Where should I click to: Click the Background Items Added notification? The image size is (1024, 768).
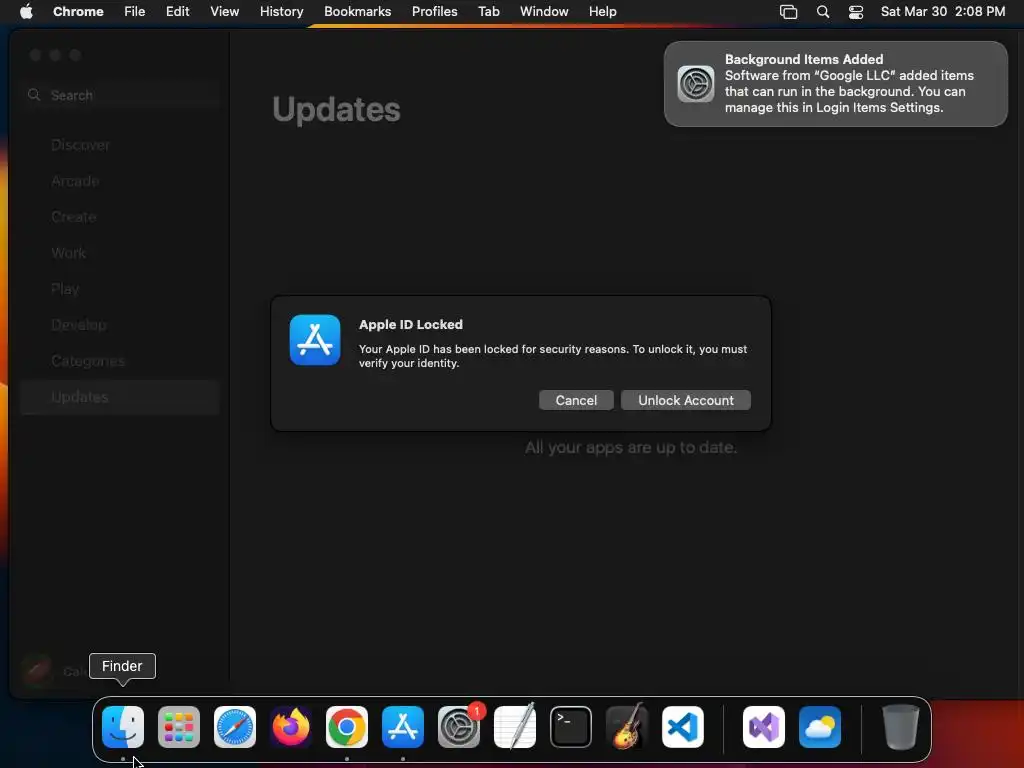[x=836, y=84]
